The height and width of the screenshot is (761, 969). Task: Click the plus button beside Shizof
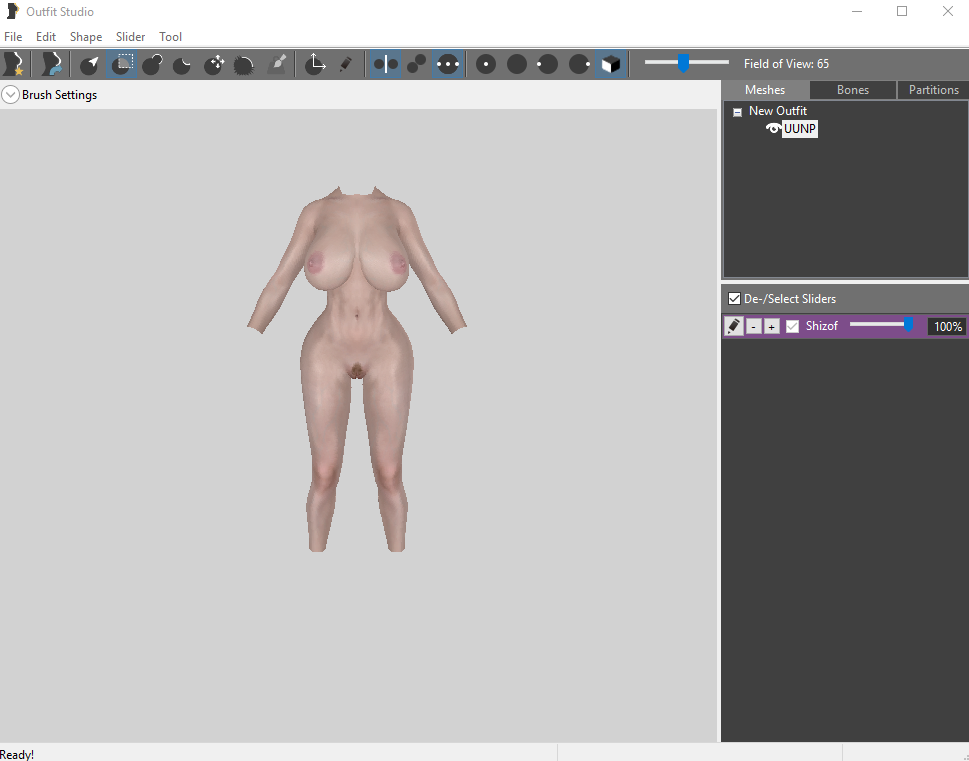click(771, 326)
